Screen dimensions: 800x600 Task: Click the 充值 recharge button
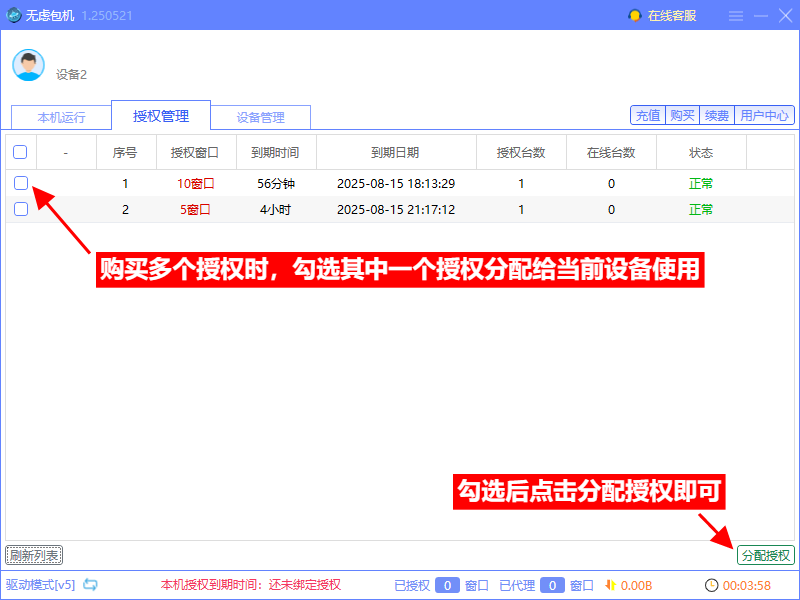[x=647, y=114]
